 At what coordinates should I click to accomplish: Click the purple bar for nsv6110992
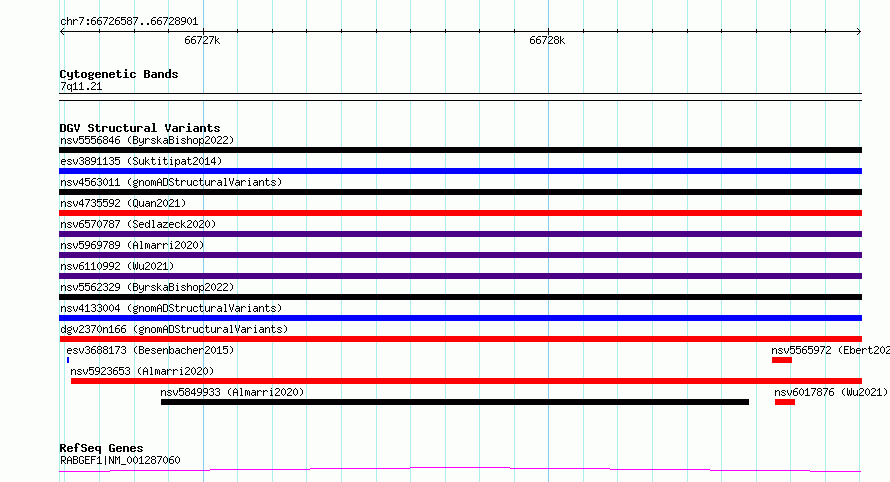pyautogui.click(x=460, y=276)
